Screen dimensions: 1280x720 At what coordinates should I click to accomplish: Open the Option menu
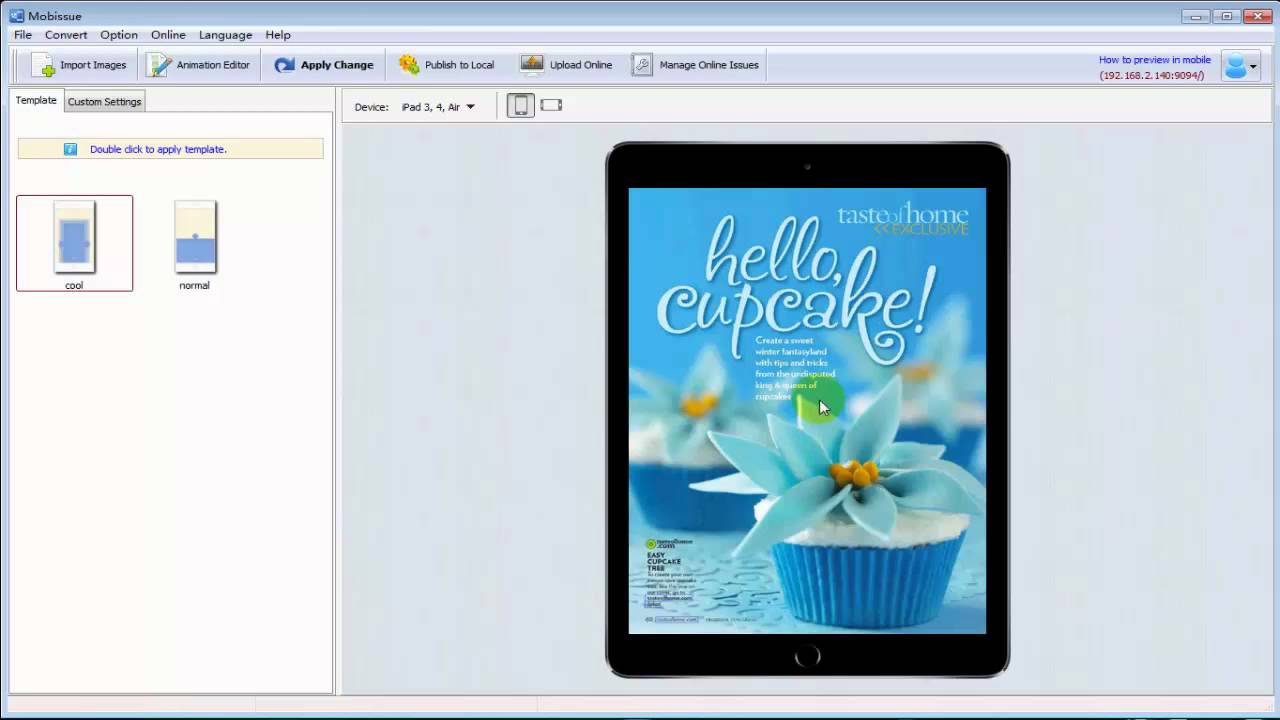tap(119, 35)
